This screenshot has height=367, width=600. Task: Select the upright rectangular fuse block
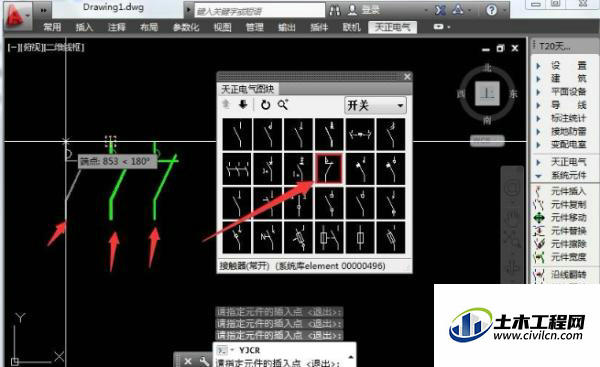360,238
